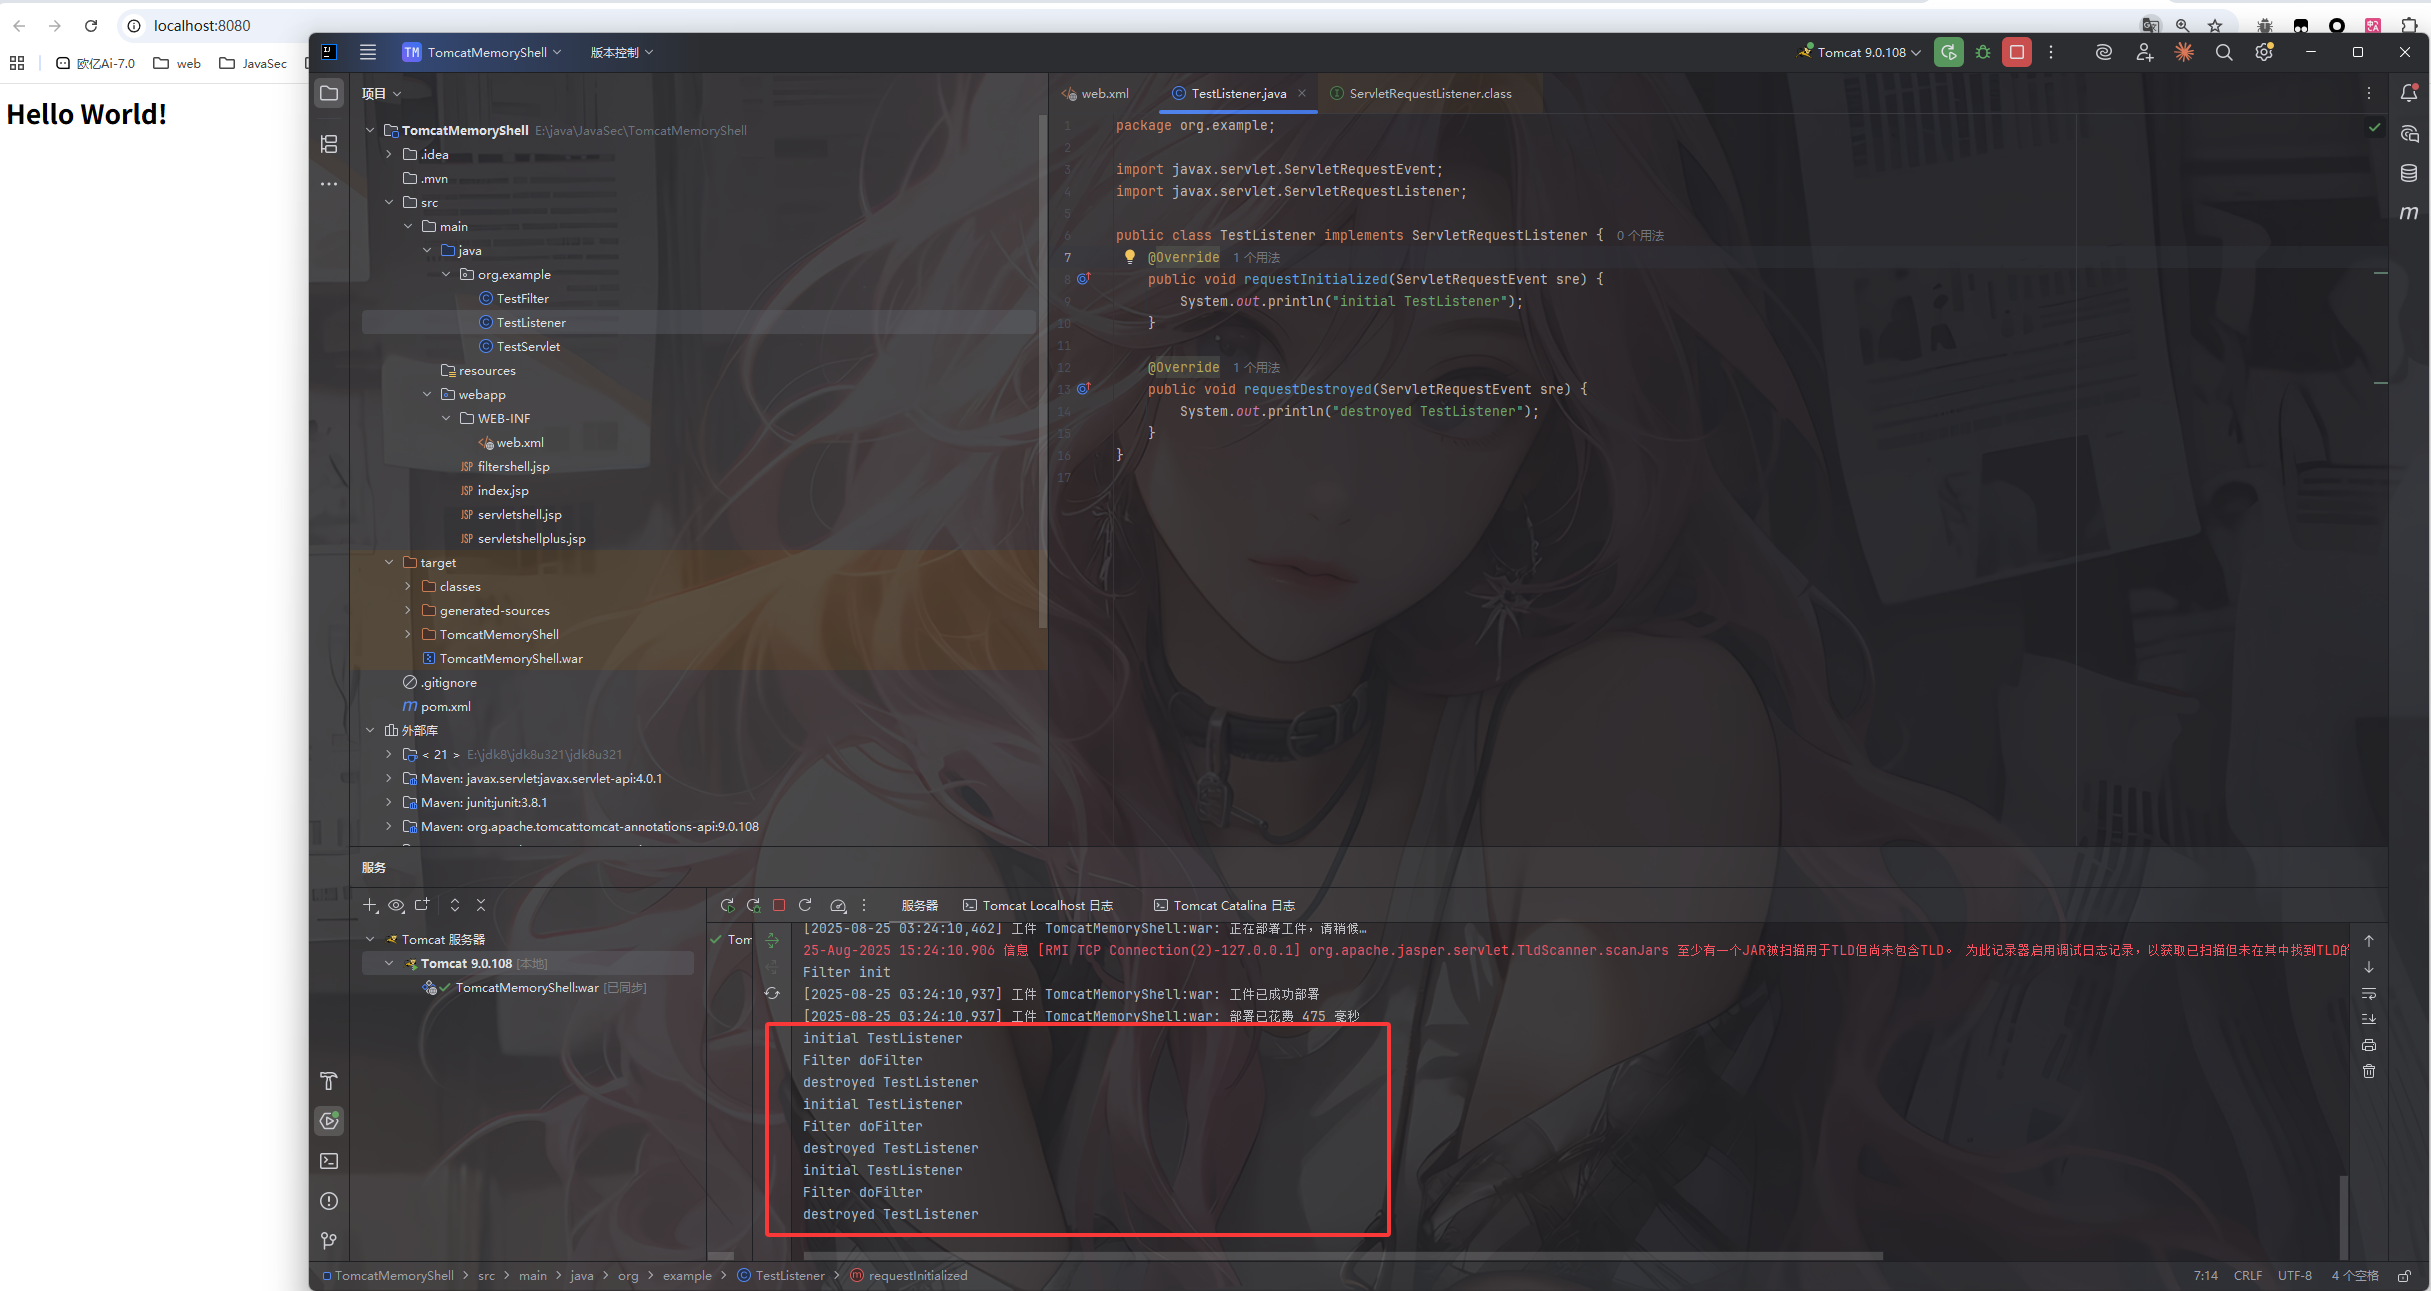Click the requestInitialized breadcrumb
The width and height of the screenshot is (2431, 1291).
pos(909,1275)
